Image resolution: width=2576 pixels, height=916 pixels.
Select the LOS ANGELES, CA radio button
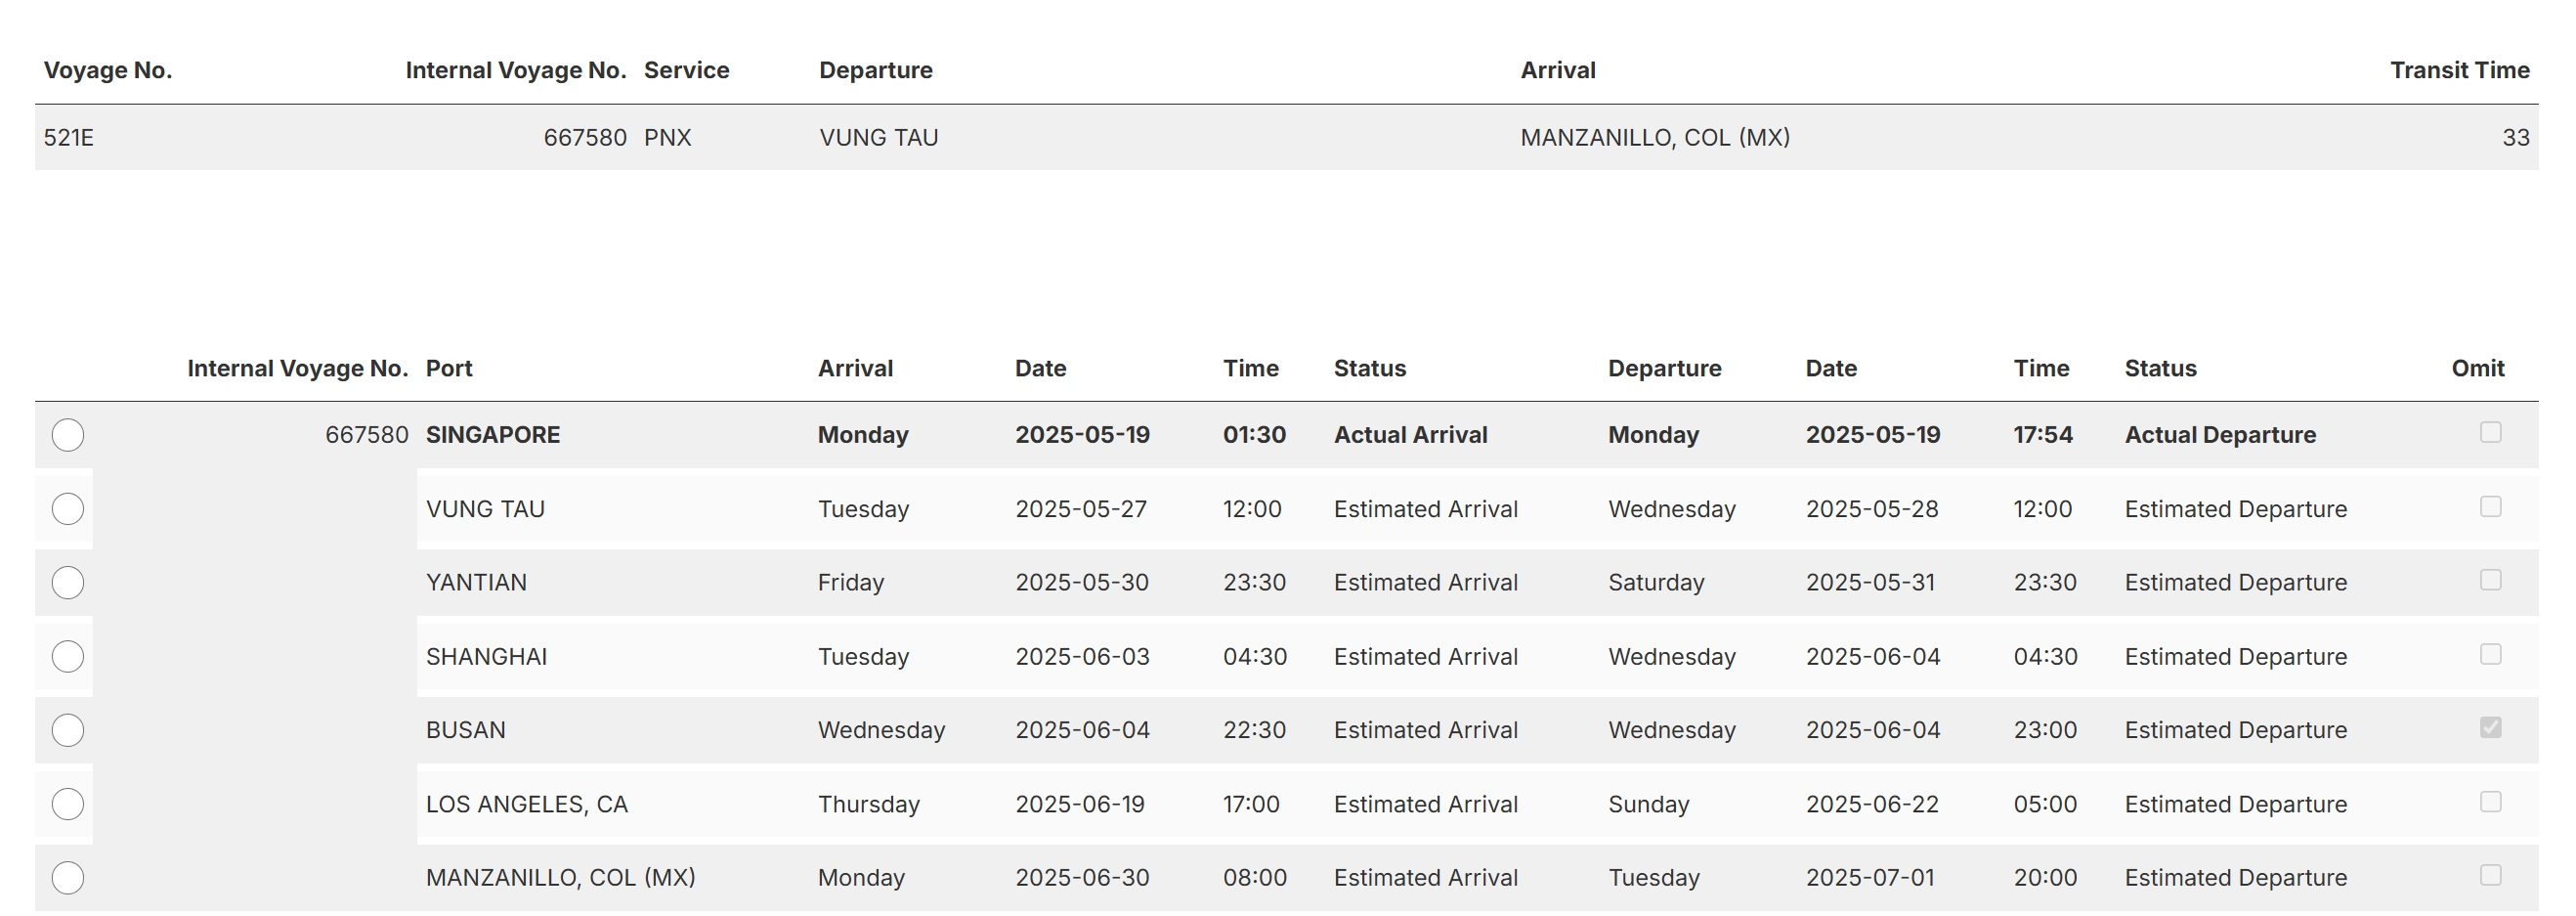point(68,804)
